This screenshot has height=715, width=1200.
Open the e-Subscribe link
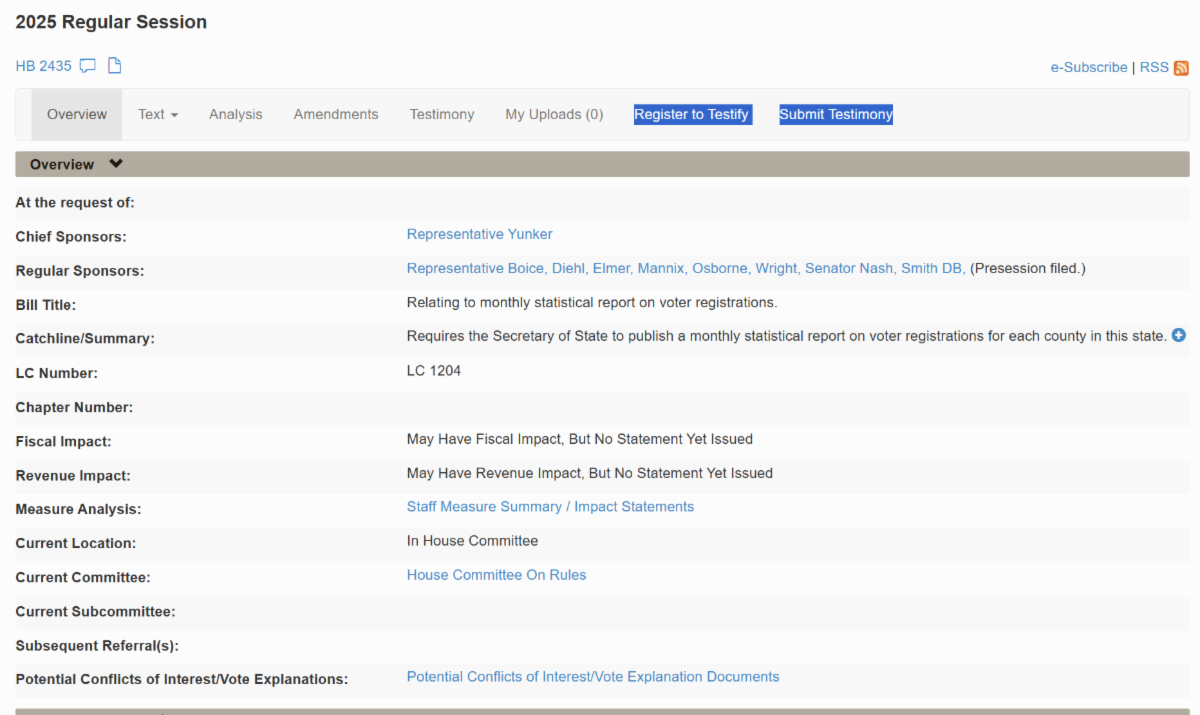coord(1088,67)
